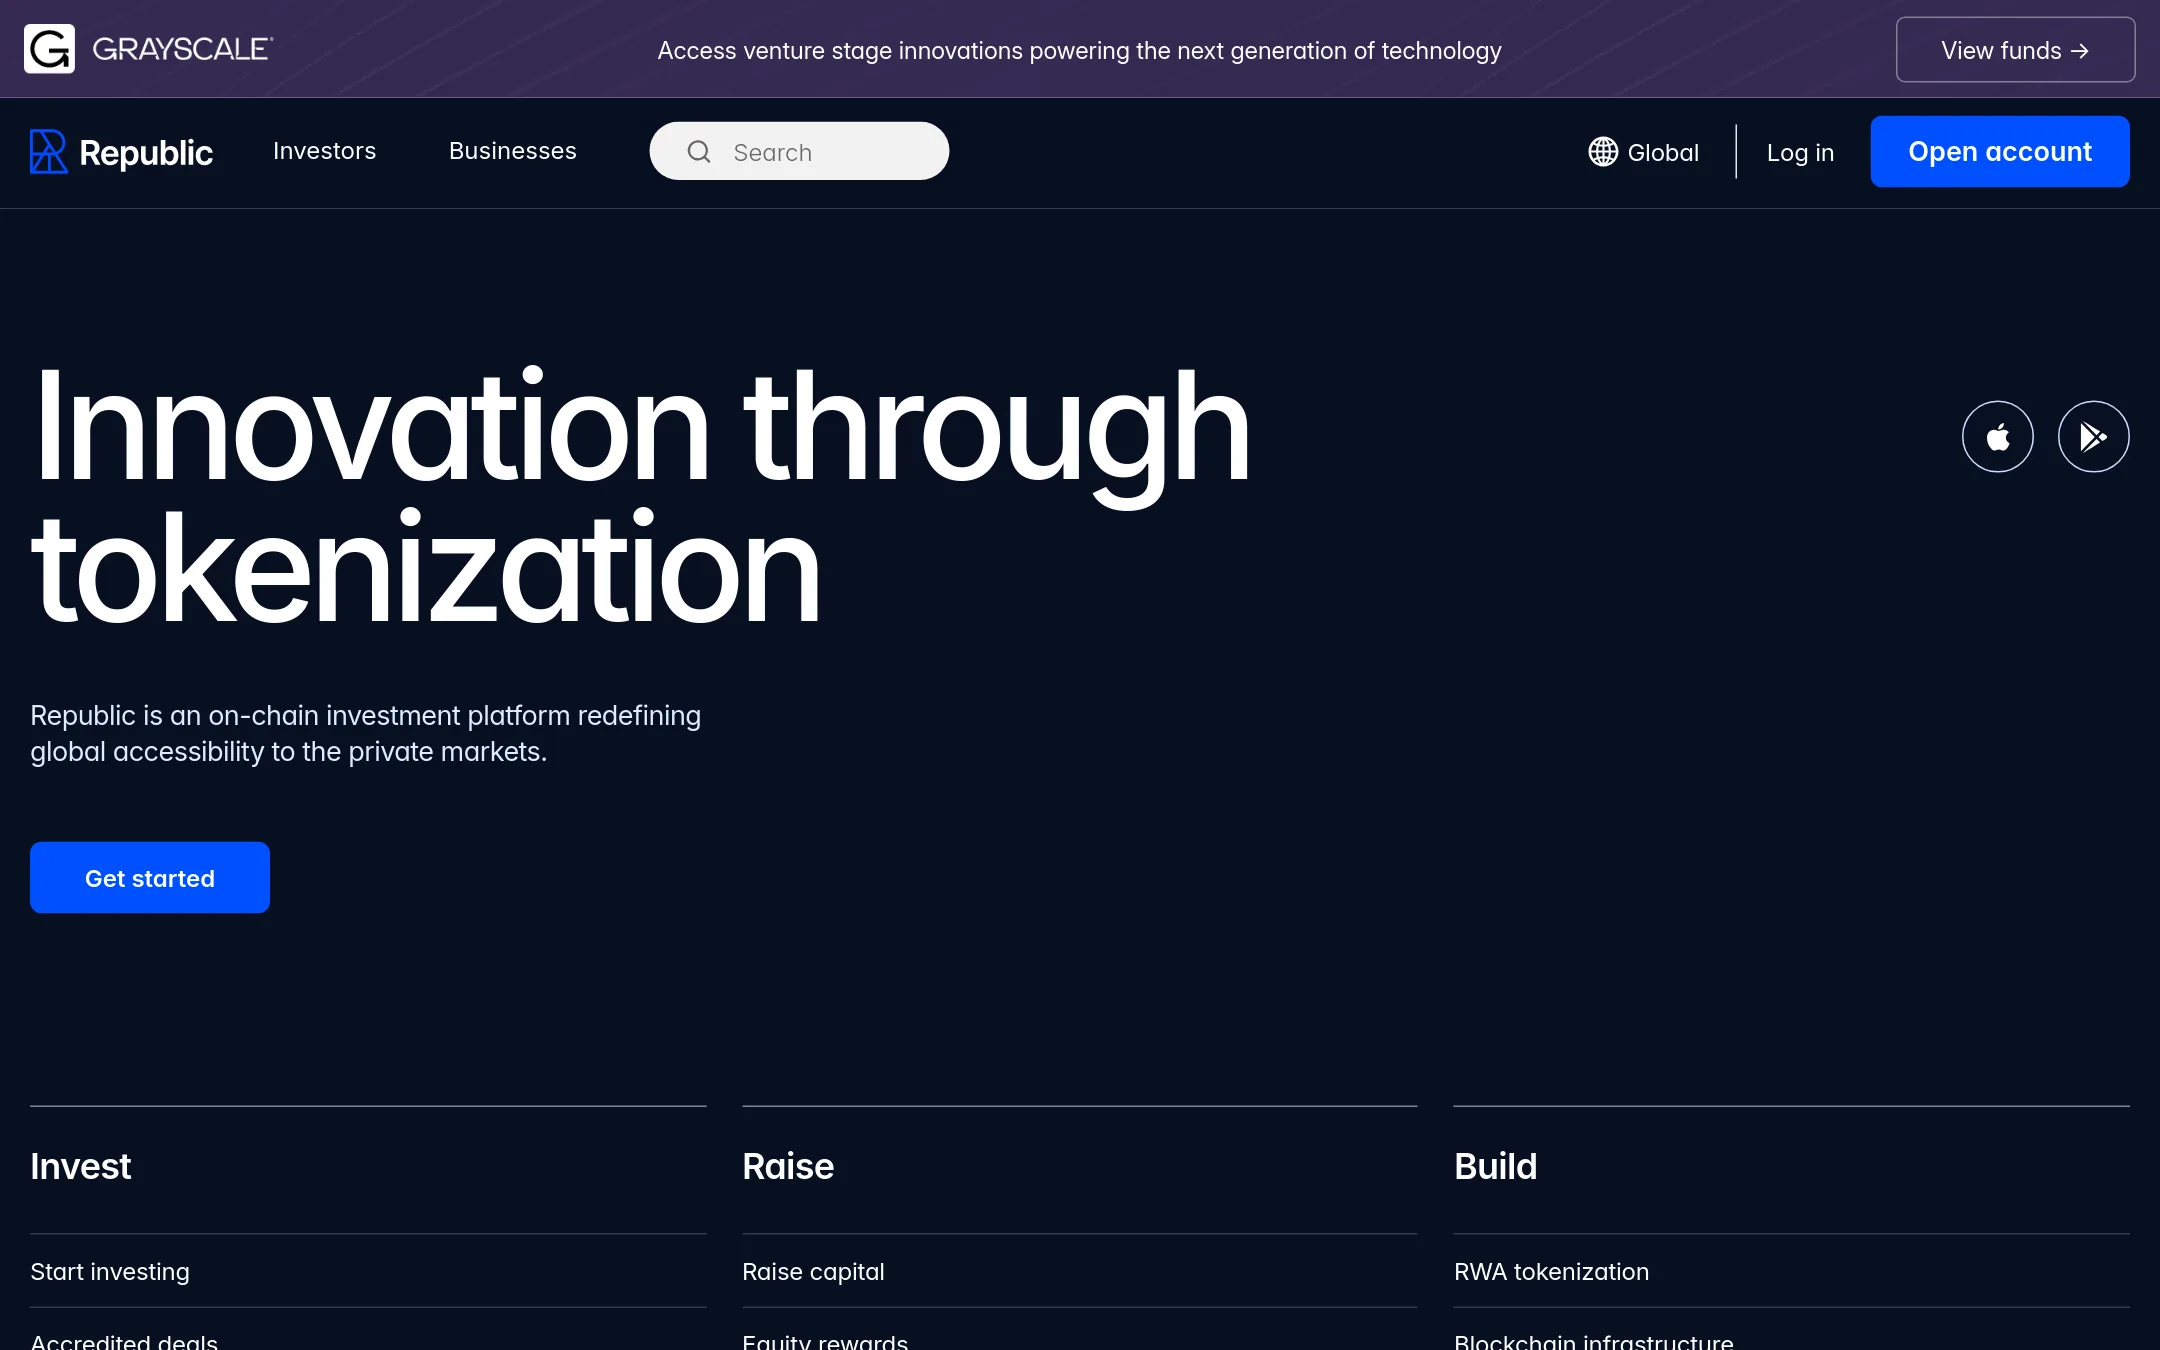2160x1350 pixels.
Task: Click the Republic logo icon
Action: tap(48, 152)
